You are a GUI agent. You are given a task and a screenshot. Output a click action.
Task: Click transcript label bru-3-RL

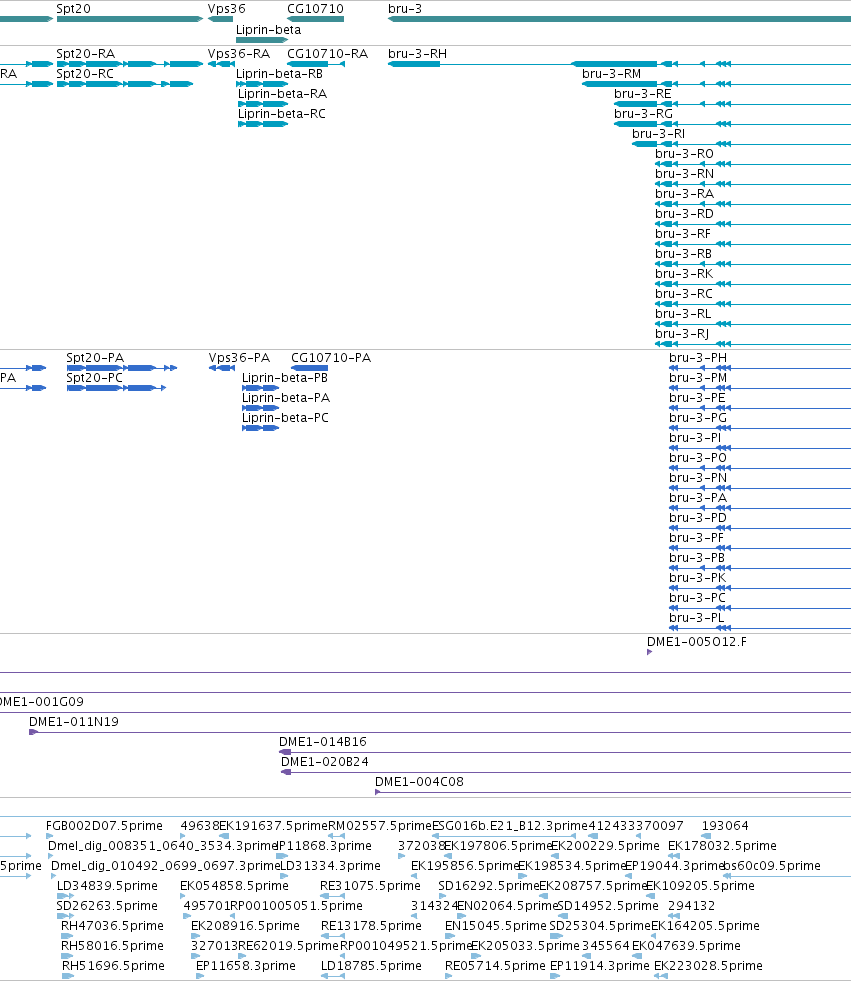click(x=683, y=314)
